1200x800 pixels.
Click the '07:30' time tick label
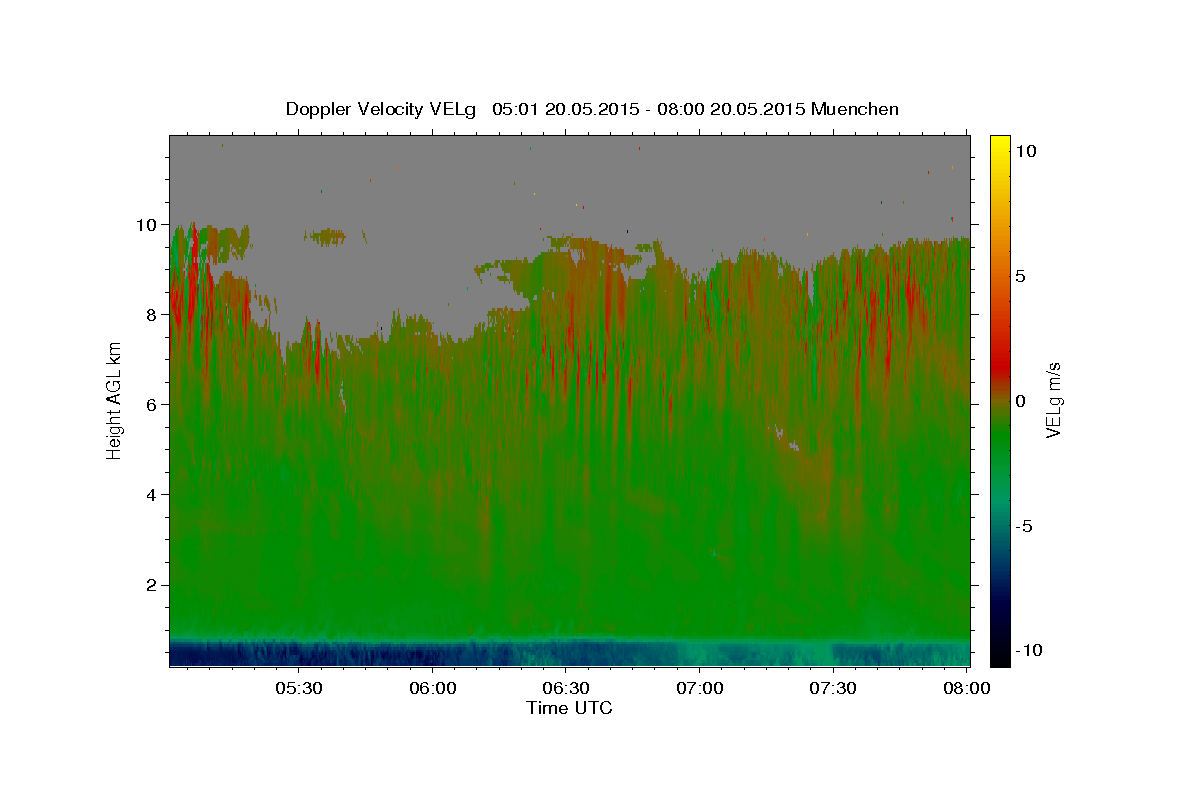834,688
